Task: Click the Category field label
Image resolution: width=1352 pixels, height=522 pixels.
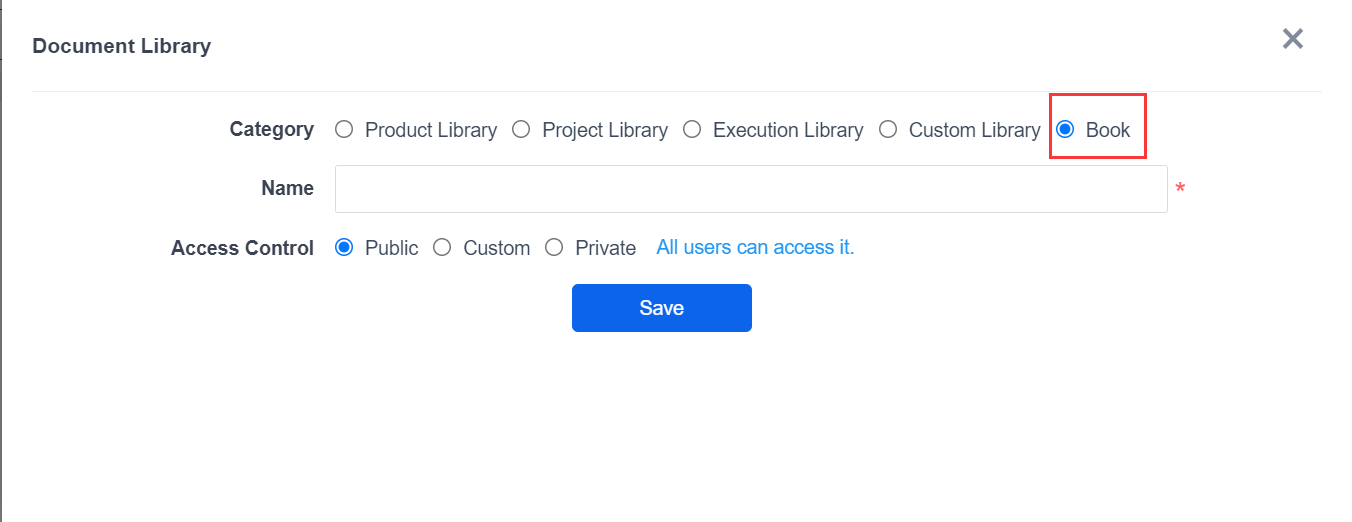Action: pos(272,129)
